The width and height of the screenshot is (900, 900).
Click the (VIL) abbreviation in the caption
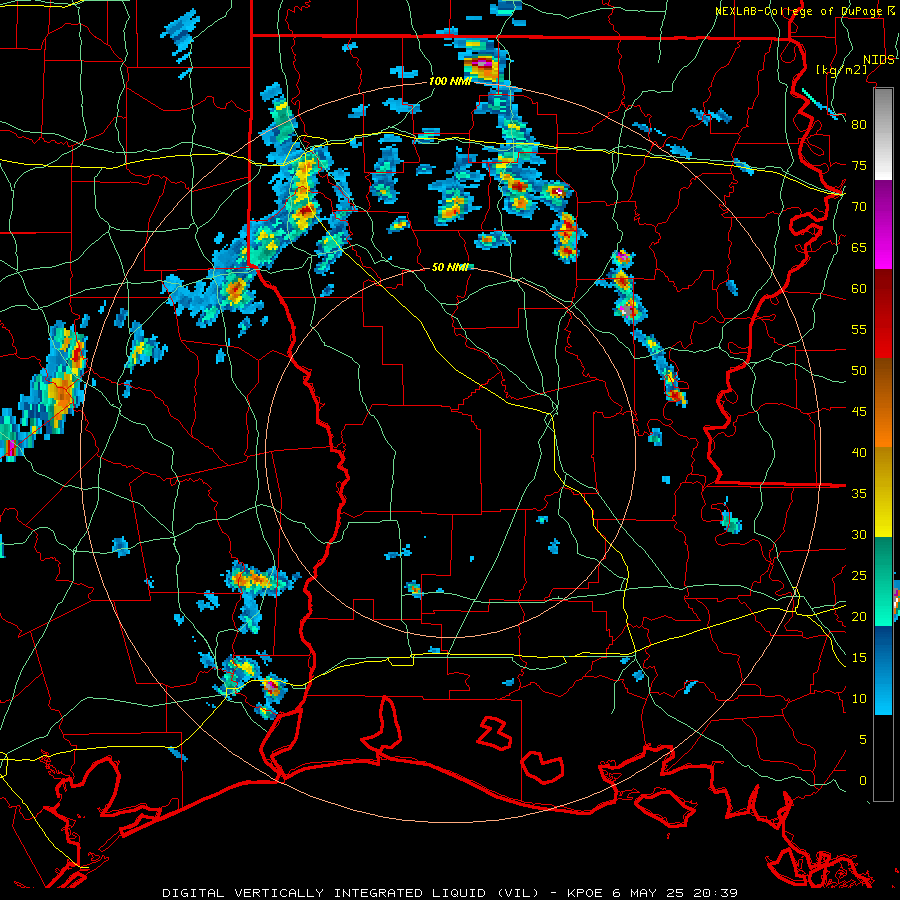[518, 893]
